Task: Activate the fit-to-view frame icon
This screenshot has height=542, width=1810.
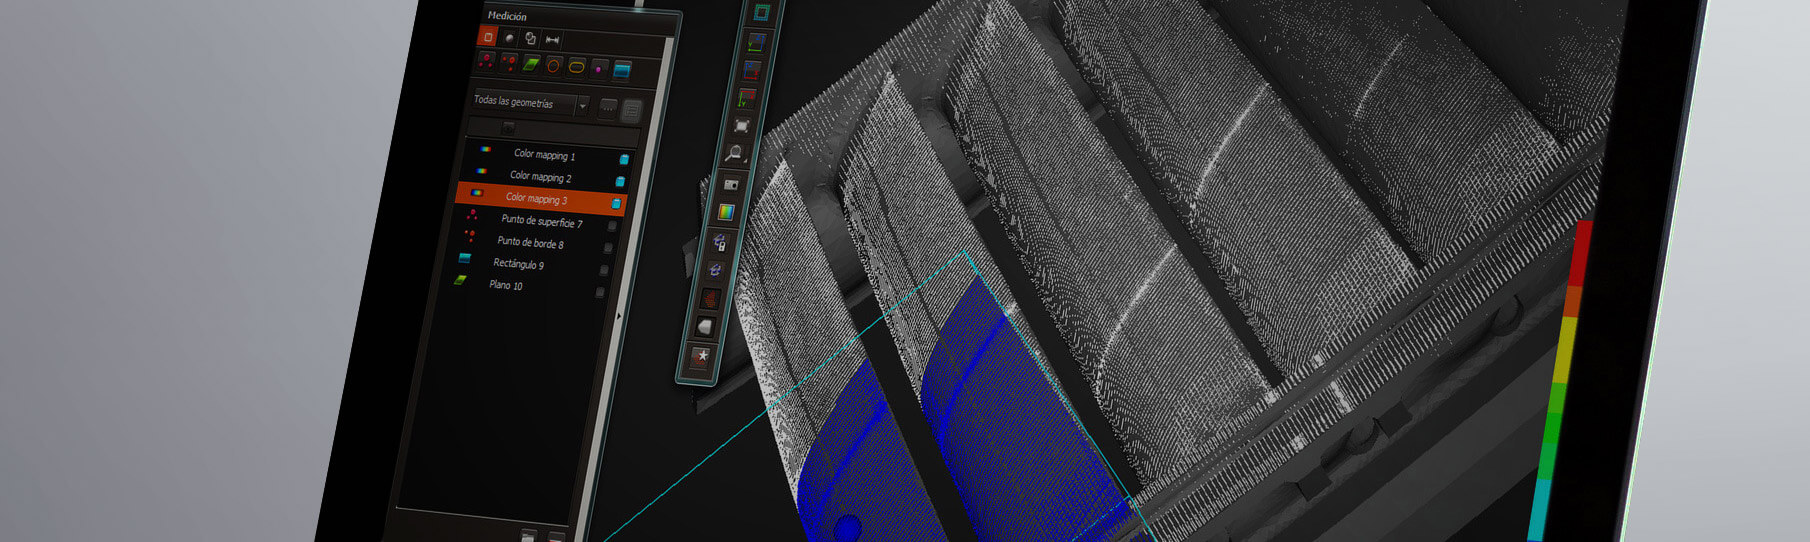Action: (x=741, y=126)
